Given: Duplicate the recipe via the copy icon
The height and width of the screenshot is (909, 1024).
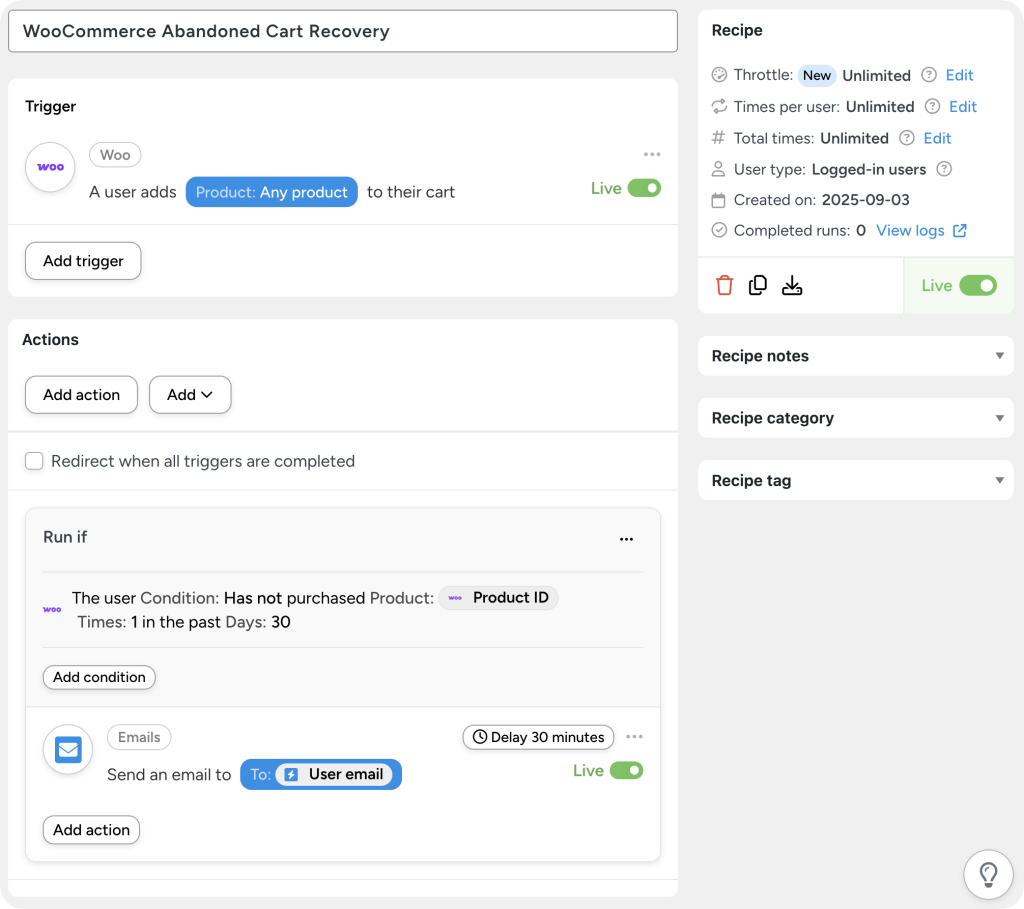Looking at the screenshot, I should point(757,285).
